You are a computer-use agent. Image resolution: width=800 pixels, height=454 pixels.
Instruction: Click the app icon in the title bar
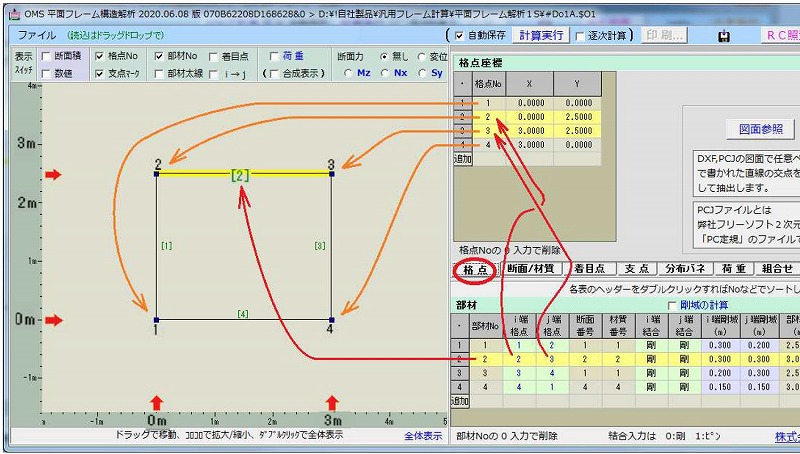pyautogui.click(x=15, y=14)
